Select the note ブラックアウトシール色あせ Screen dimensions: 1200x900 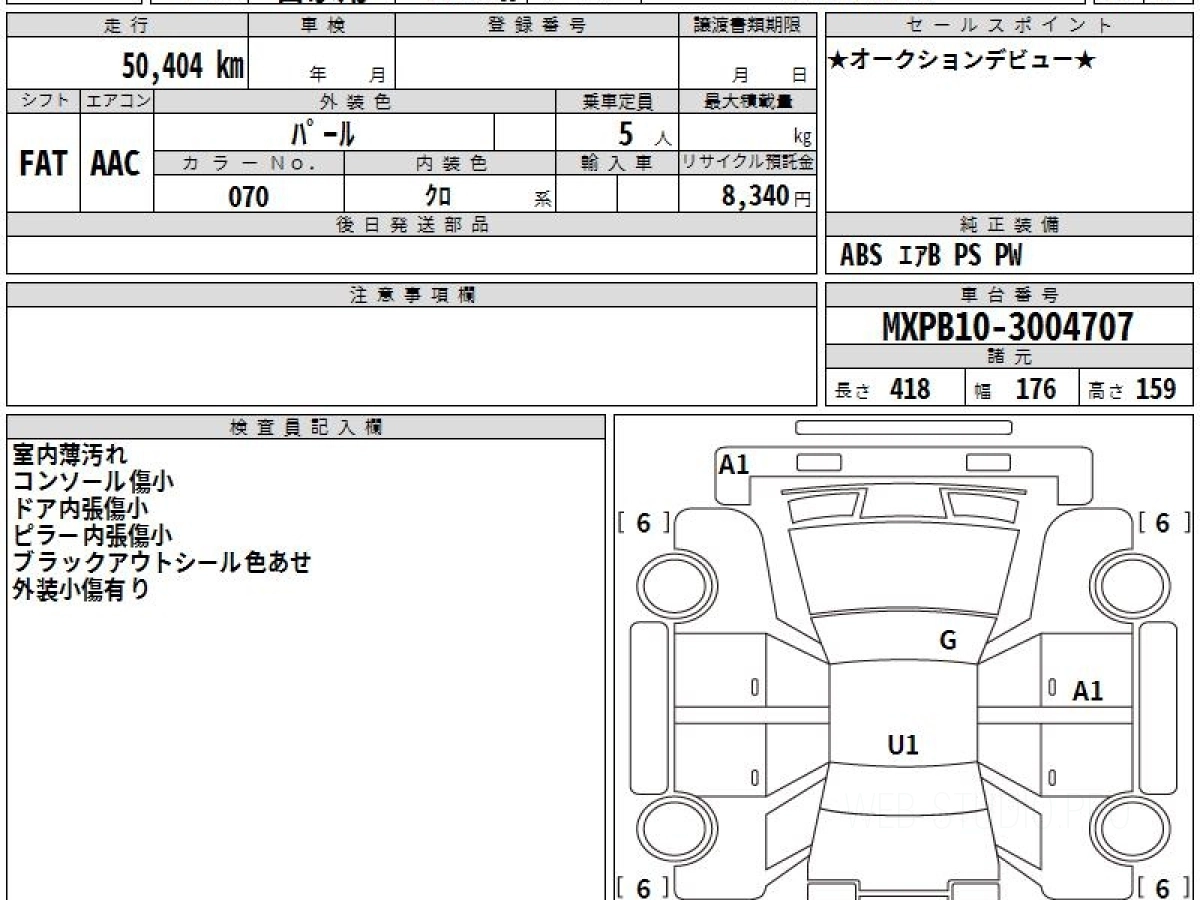pyautogui.click(x=161, y=563)
